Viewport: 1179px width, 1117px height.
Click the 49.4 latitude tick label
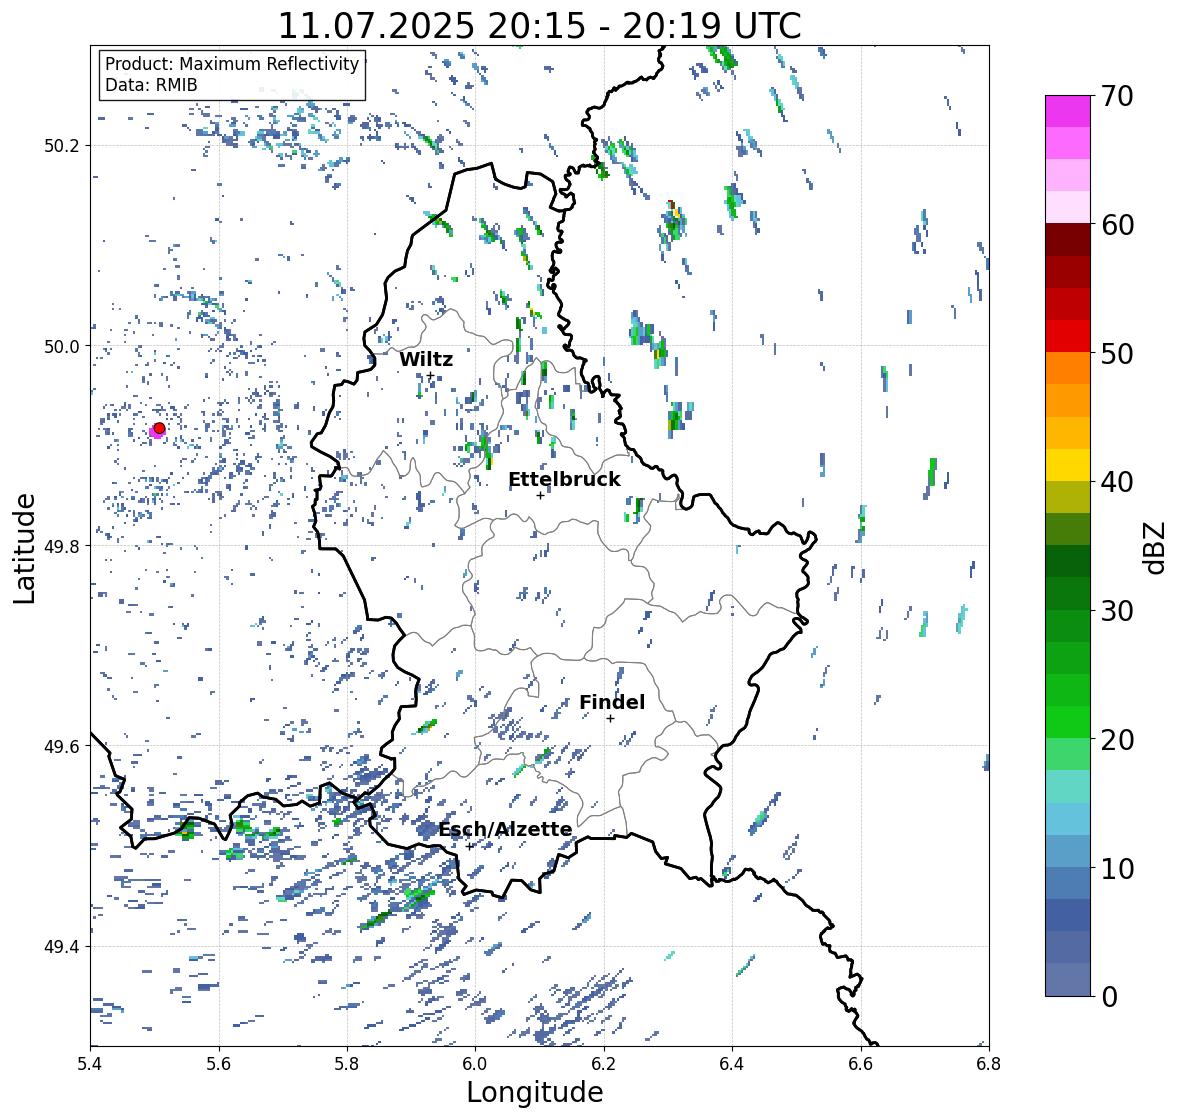62,947
